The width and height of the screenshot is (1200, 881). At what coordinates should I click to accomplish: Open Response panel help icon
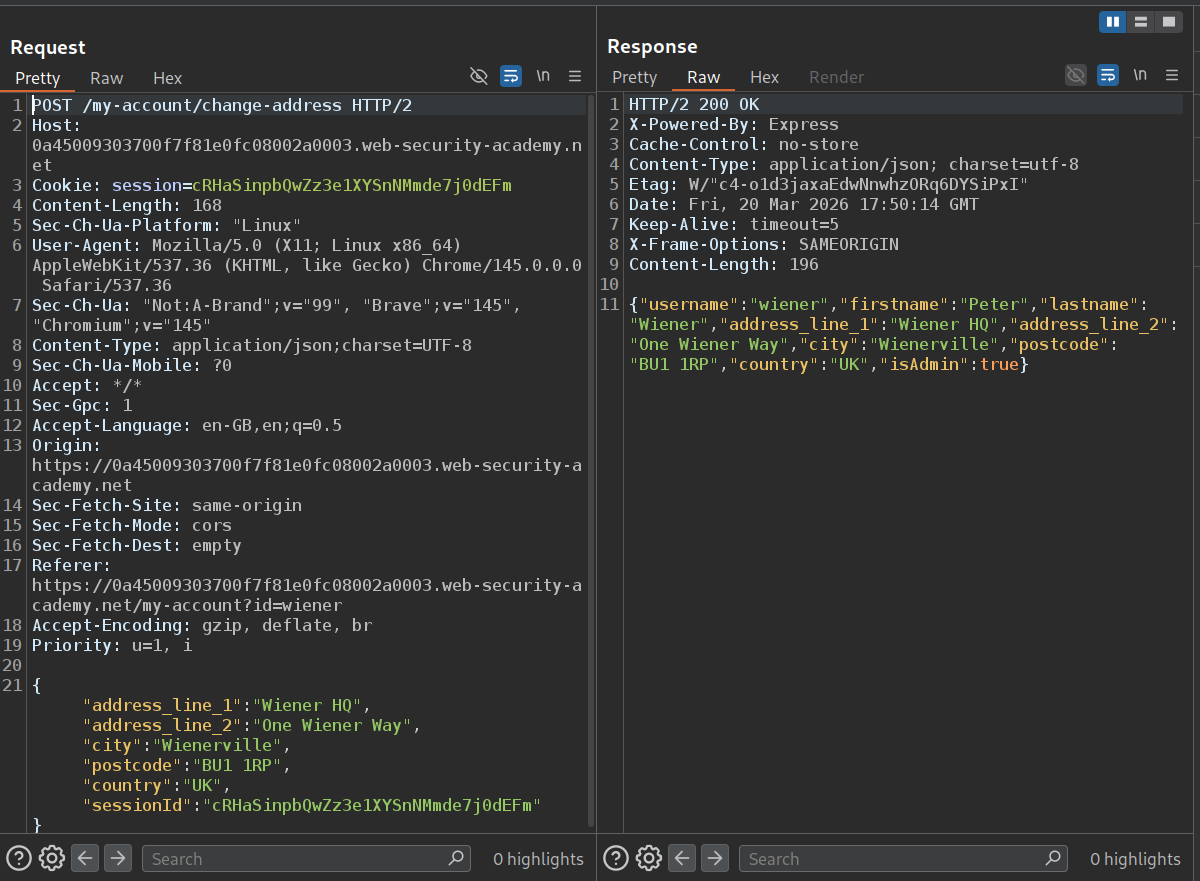point(616,858)
